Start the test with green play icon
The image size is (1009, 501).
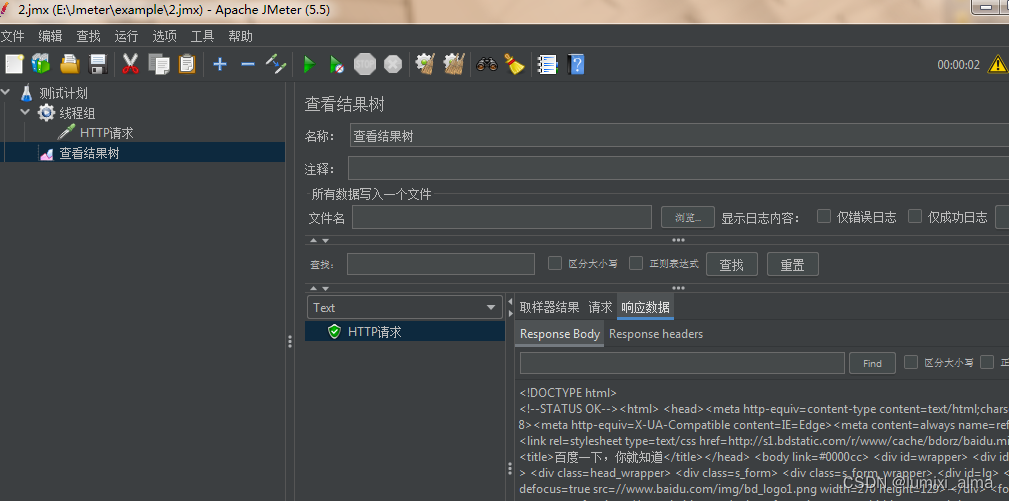coord(310,64)
